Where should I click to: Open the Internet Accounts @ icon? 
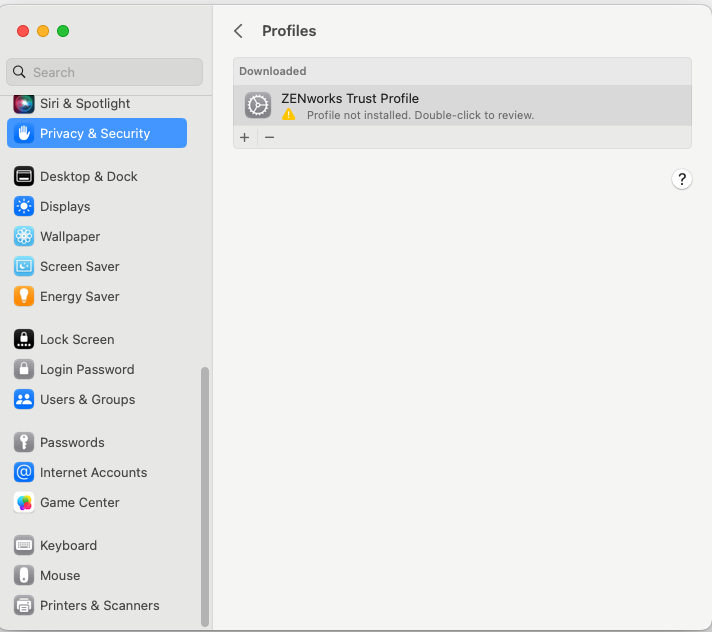click(24, 472)
